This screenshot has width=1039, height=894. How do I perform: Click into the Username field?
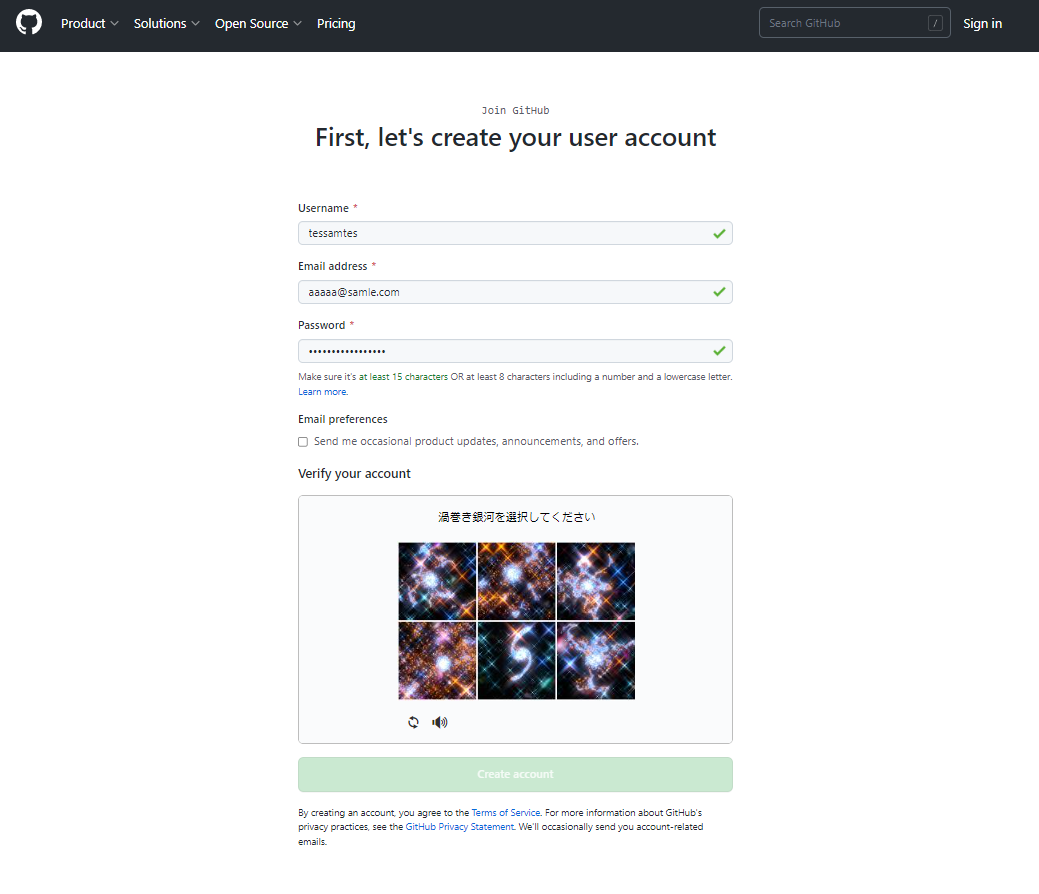(x=516, y=233)
